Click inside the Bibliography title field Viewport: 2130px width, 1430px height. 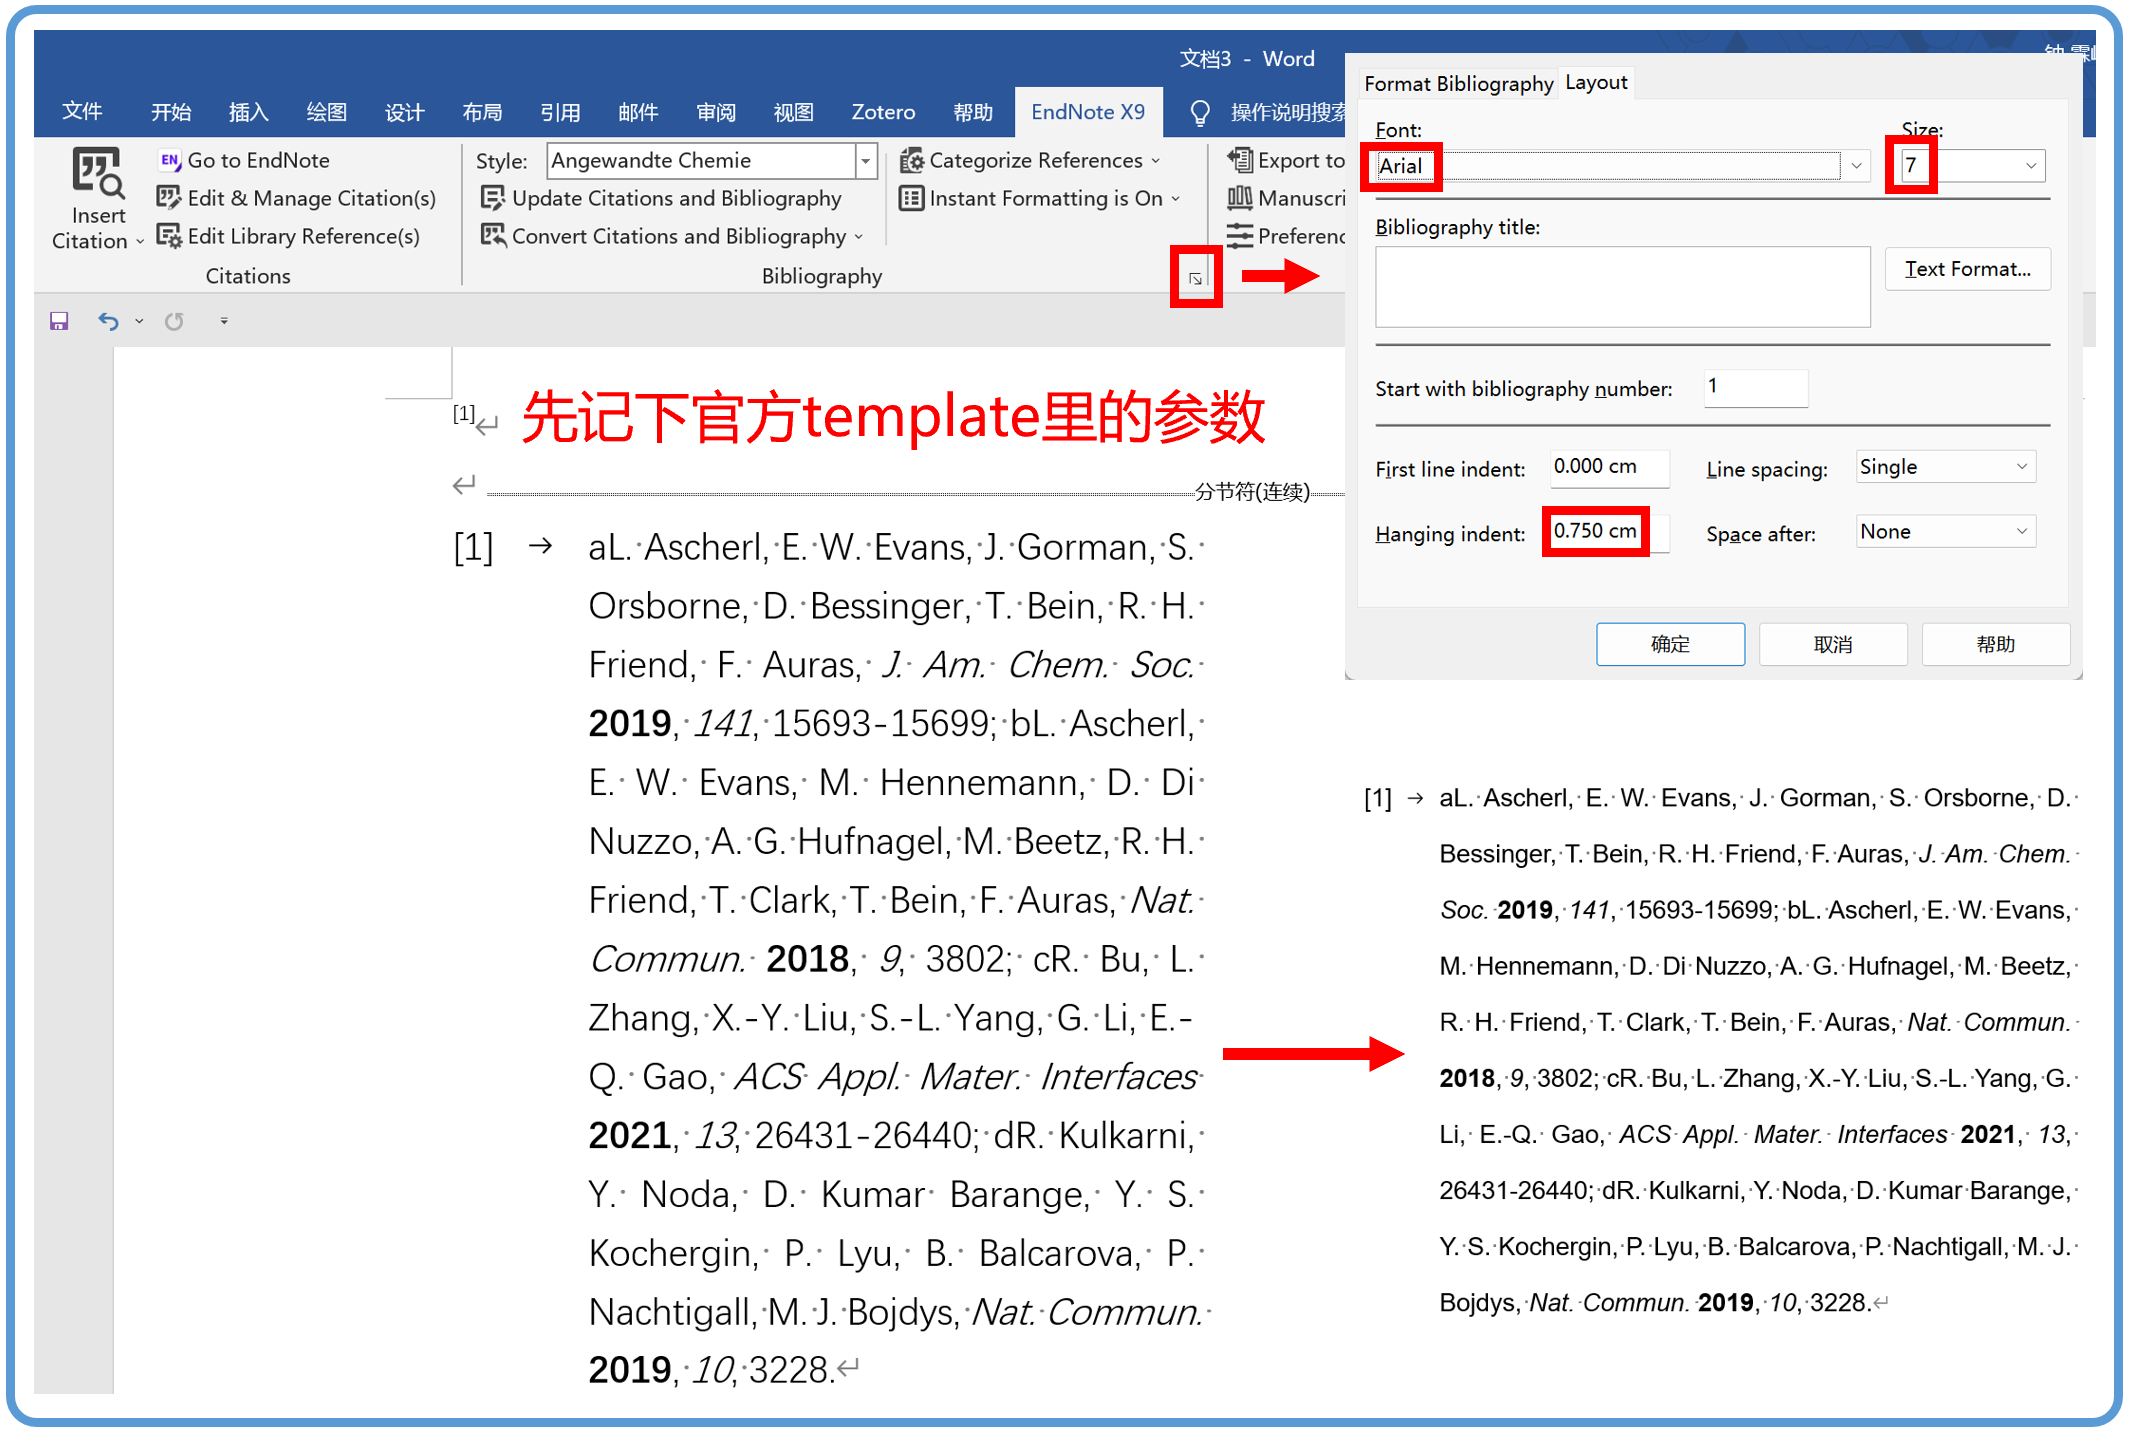[x=1622, y=287]
